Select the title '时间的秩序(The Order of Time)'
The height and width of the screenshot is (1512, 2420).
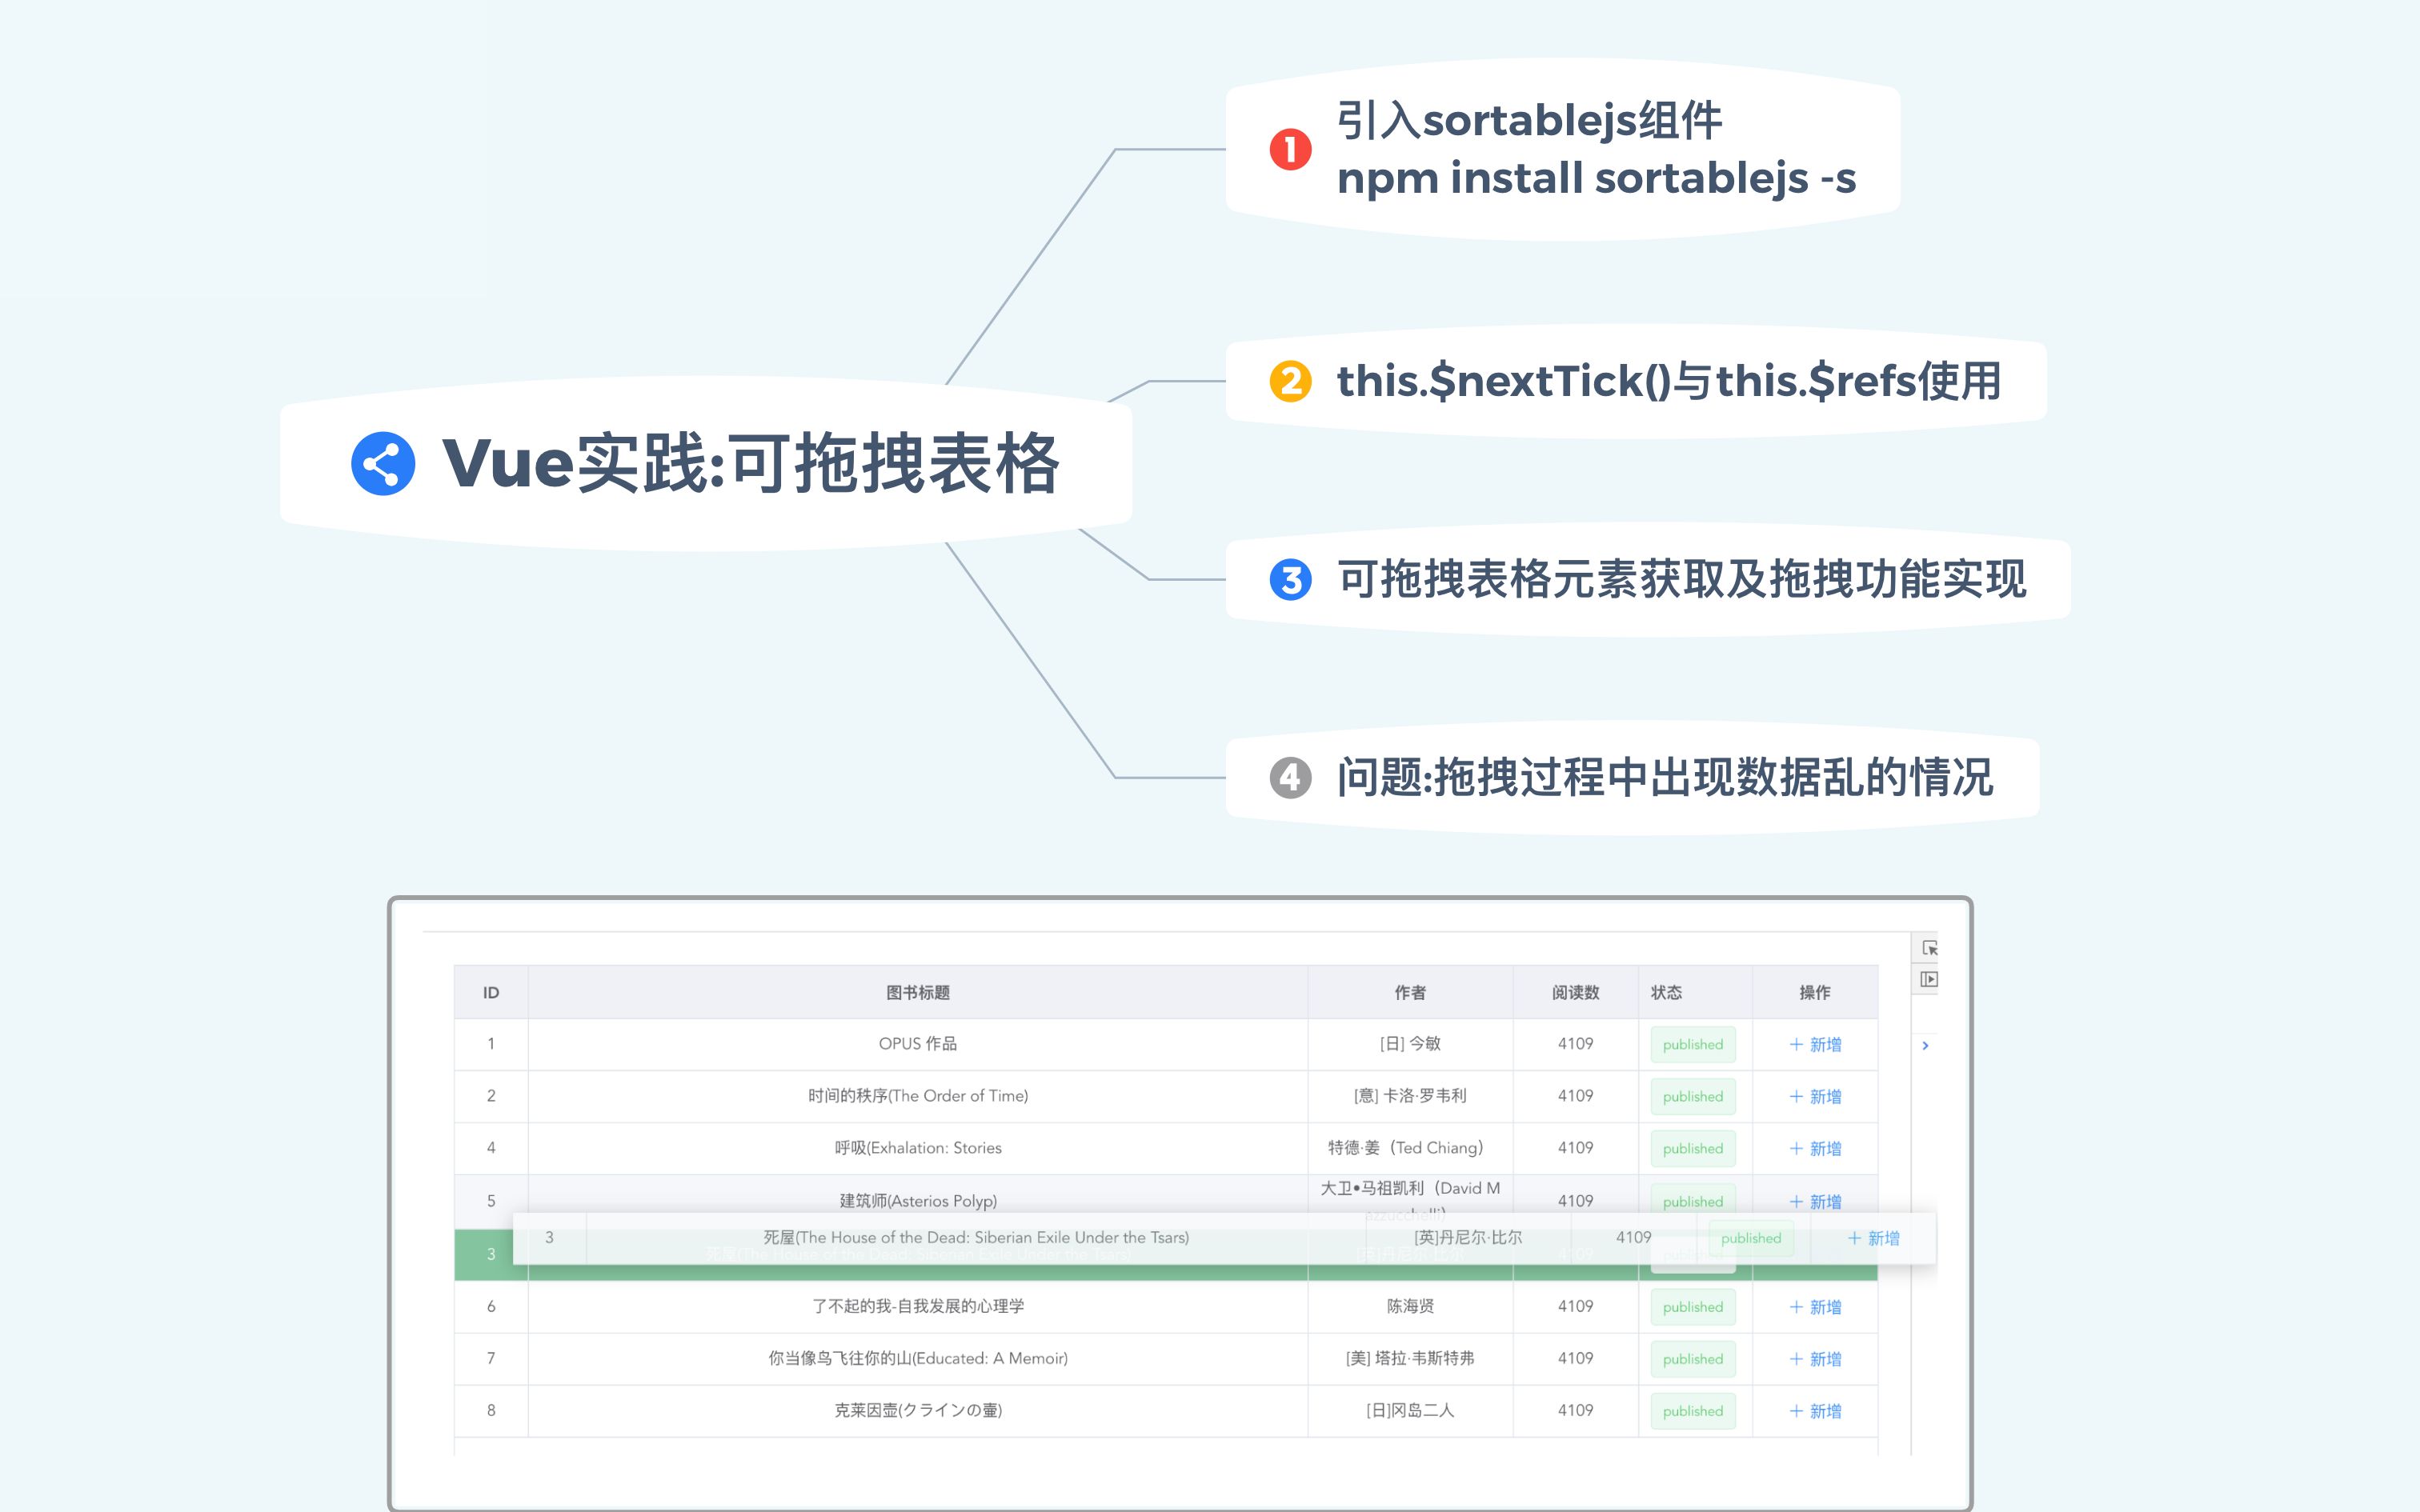(918, 1095)
